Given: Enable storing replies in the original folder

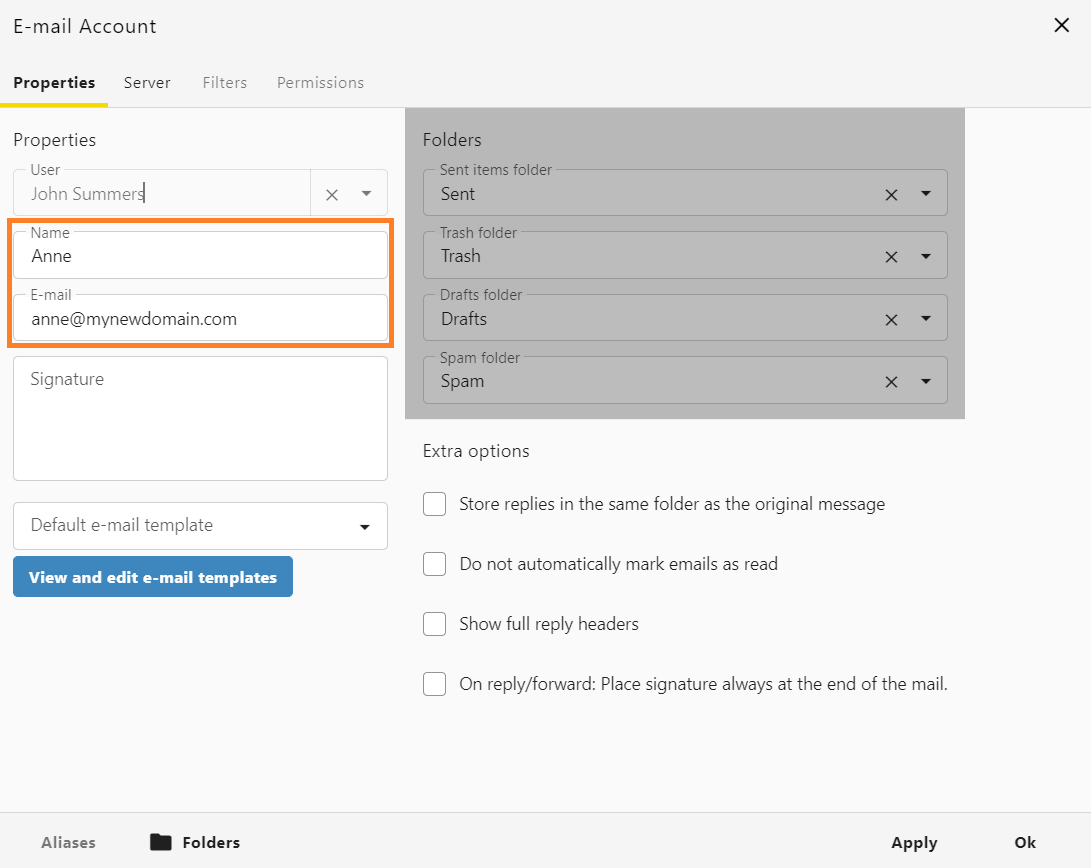Looking at the screenshot, I should pyautogui.click(x=434, y=504).
